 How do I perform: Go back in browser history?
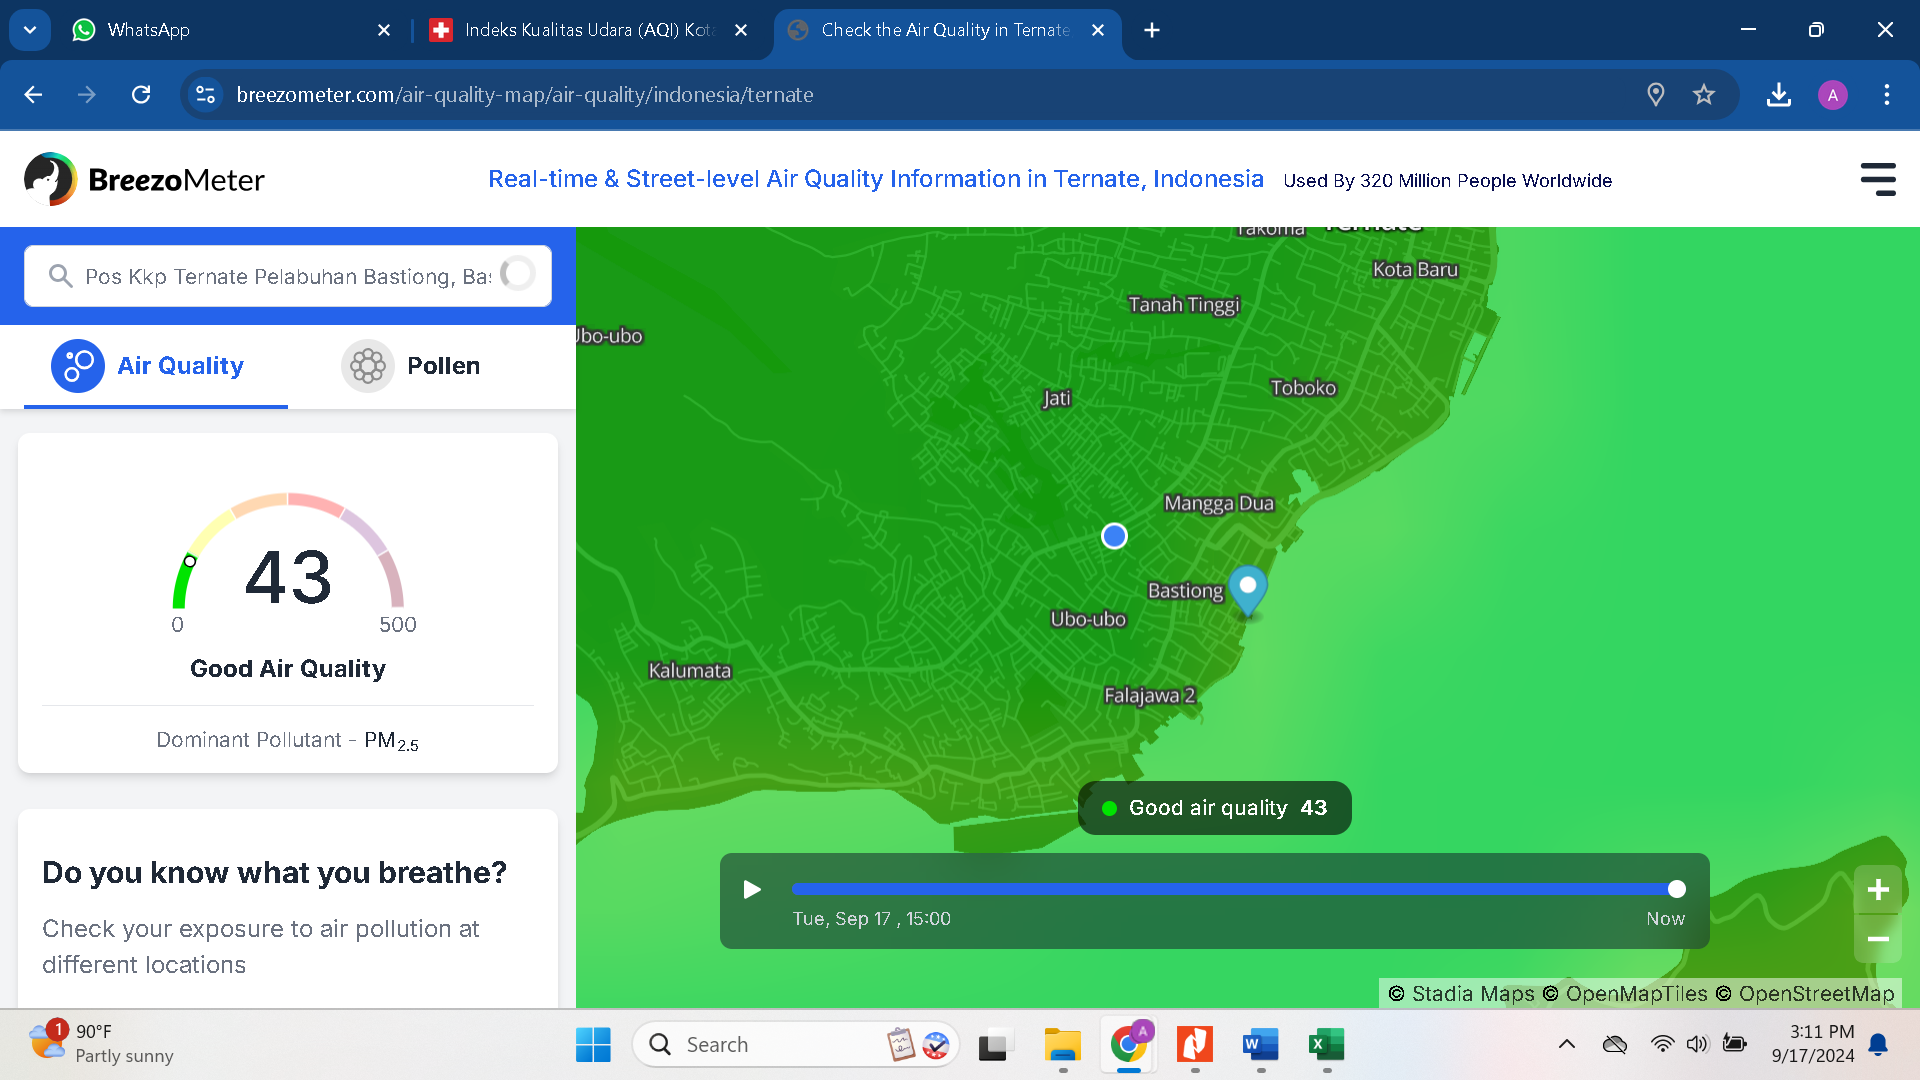coord(33,95)
